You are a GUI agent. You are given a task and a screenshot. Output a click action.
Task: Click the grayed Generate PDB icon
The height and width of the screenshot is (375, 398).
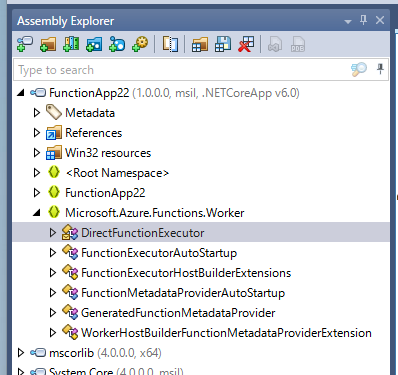[x=298, y=44]
